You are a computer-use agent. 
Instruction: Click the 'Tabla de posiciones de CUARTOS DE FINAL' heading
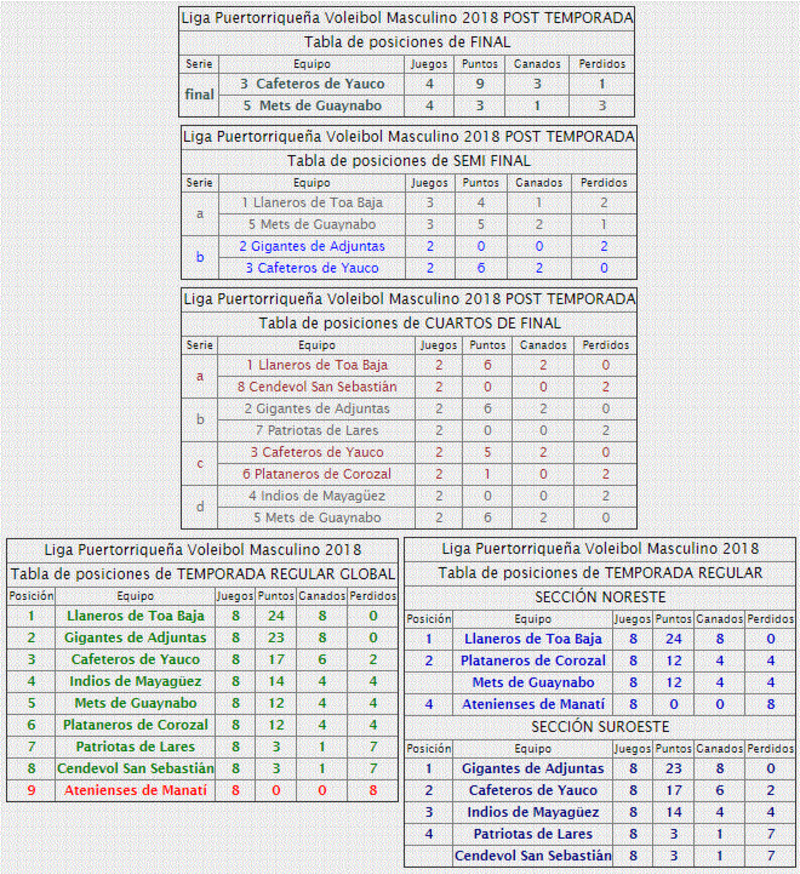pos(410,323)
